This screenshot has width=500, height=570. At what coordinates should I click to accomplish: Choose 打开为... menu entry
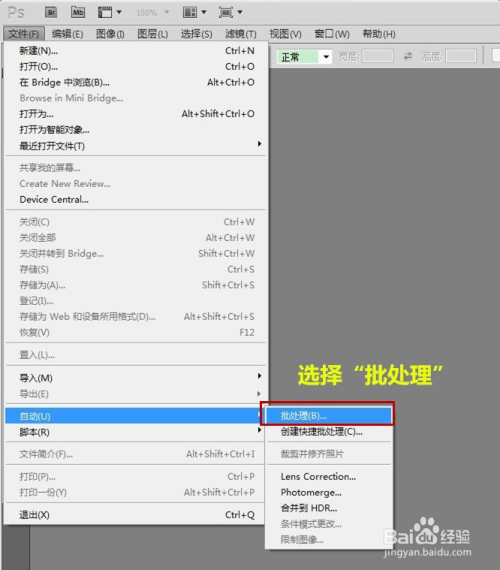136,114
